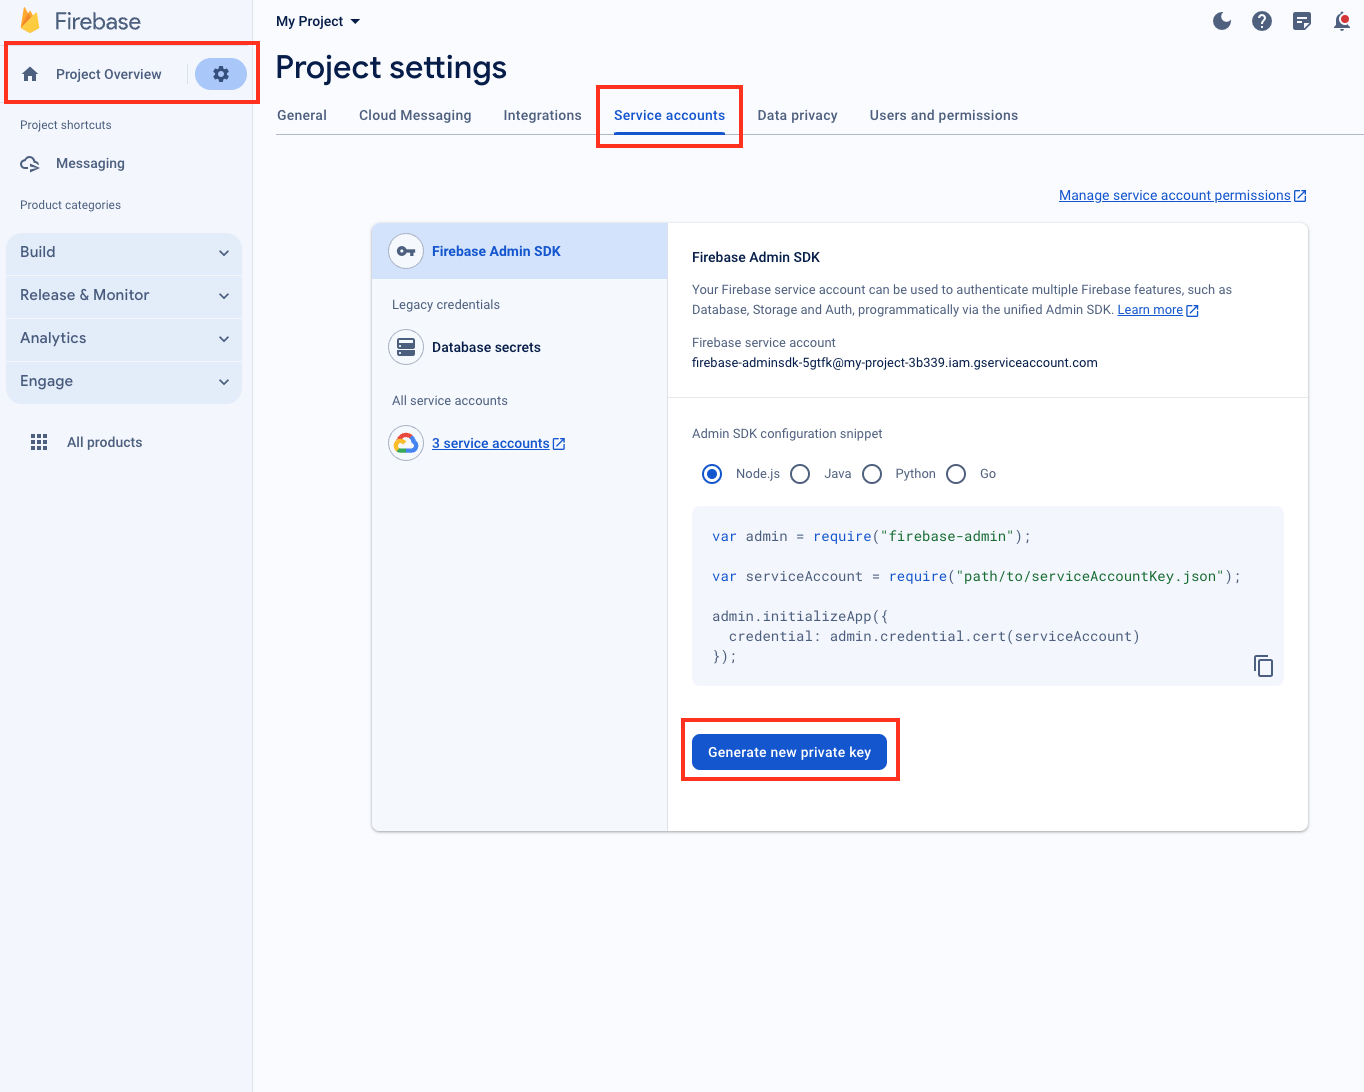Screen dimensions: 1364x1092
Task: Click the Firebase Admin SDK key icon
Action: (x=406, y=251)
